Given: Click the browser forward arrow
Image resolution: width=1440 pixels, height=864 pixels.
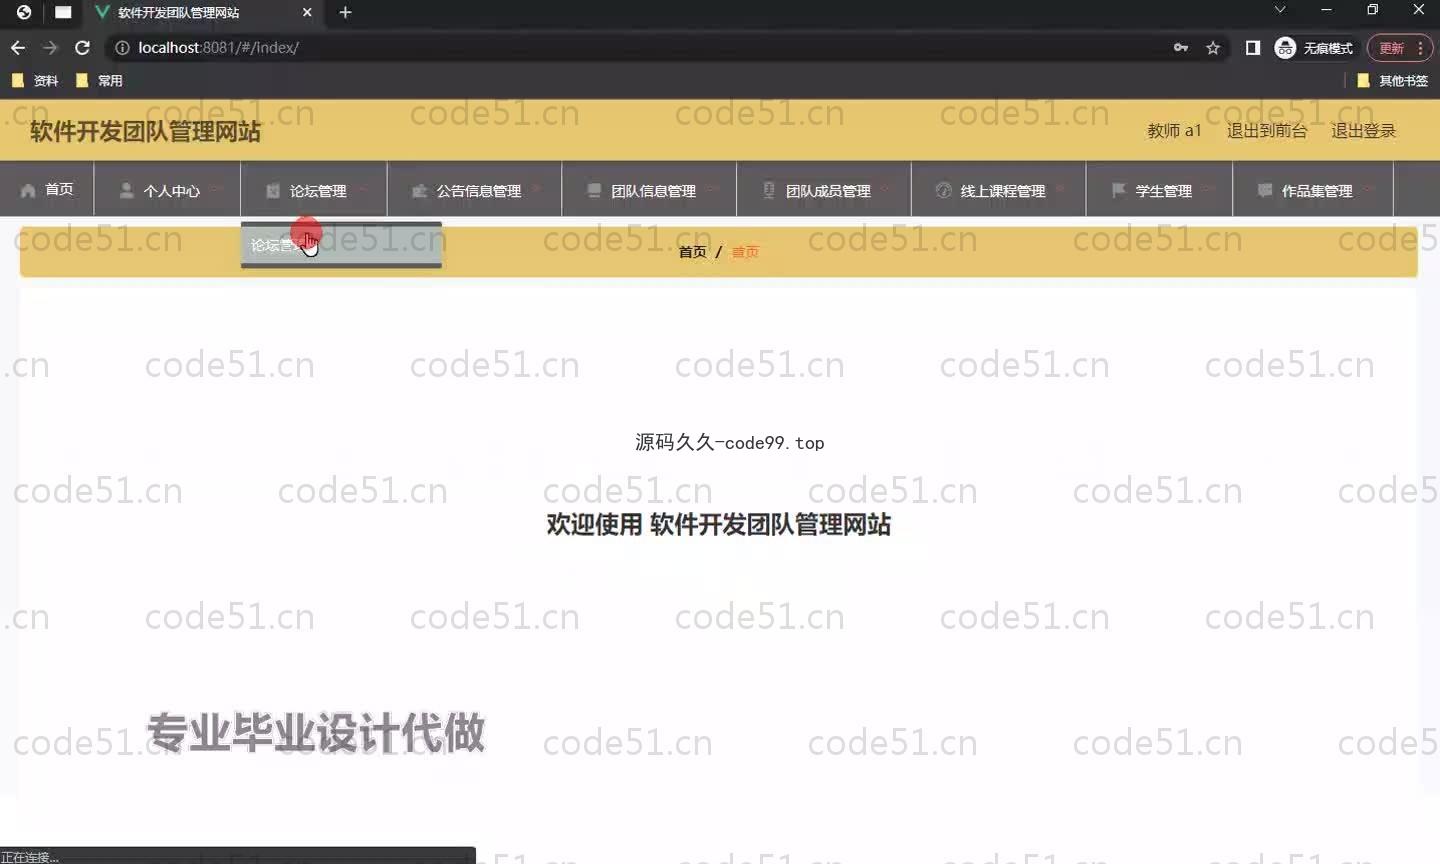Looking at the screenshot, I should click(50, 48).
